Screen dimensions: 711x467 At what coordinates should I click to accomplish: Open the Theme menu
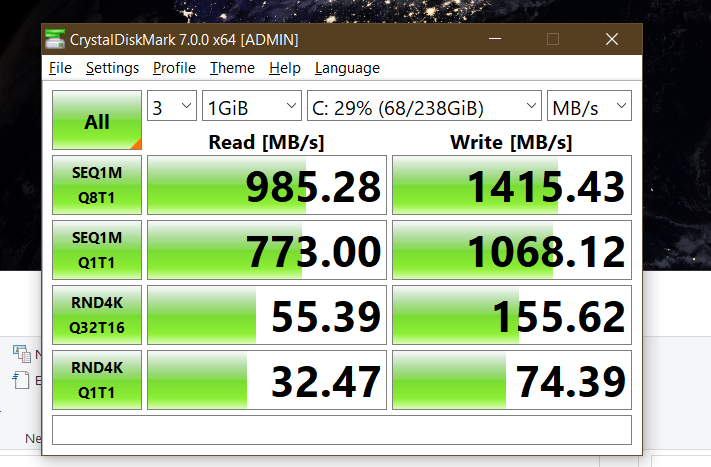232,68
